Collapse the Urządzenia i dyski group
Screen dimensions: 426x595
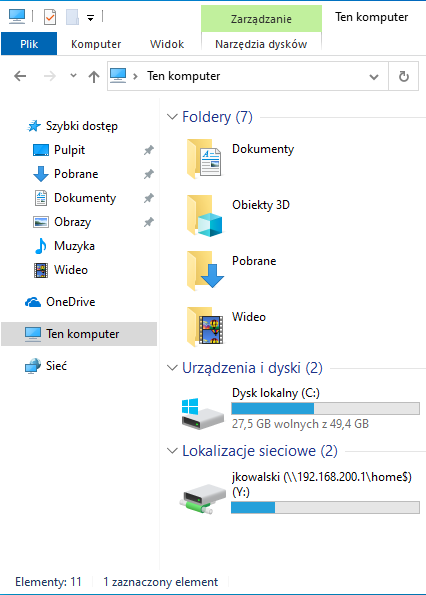(x=172, y=368)
